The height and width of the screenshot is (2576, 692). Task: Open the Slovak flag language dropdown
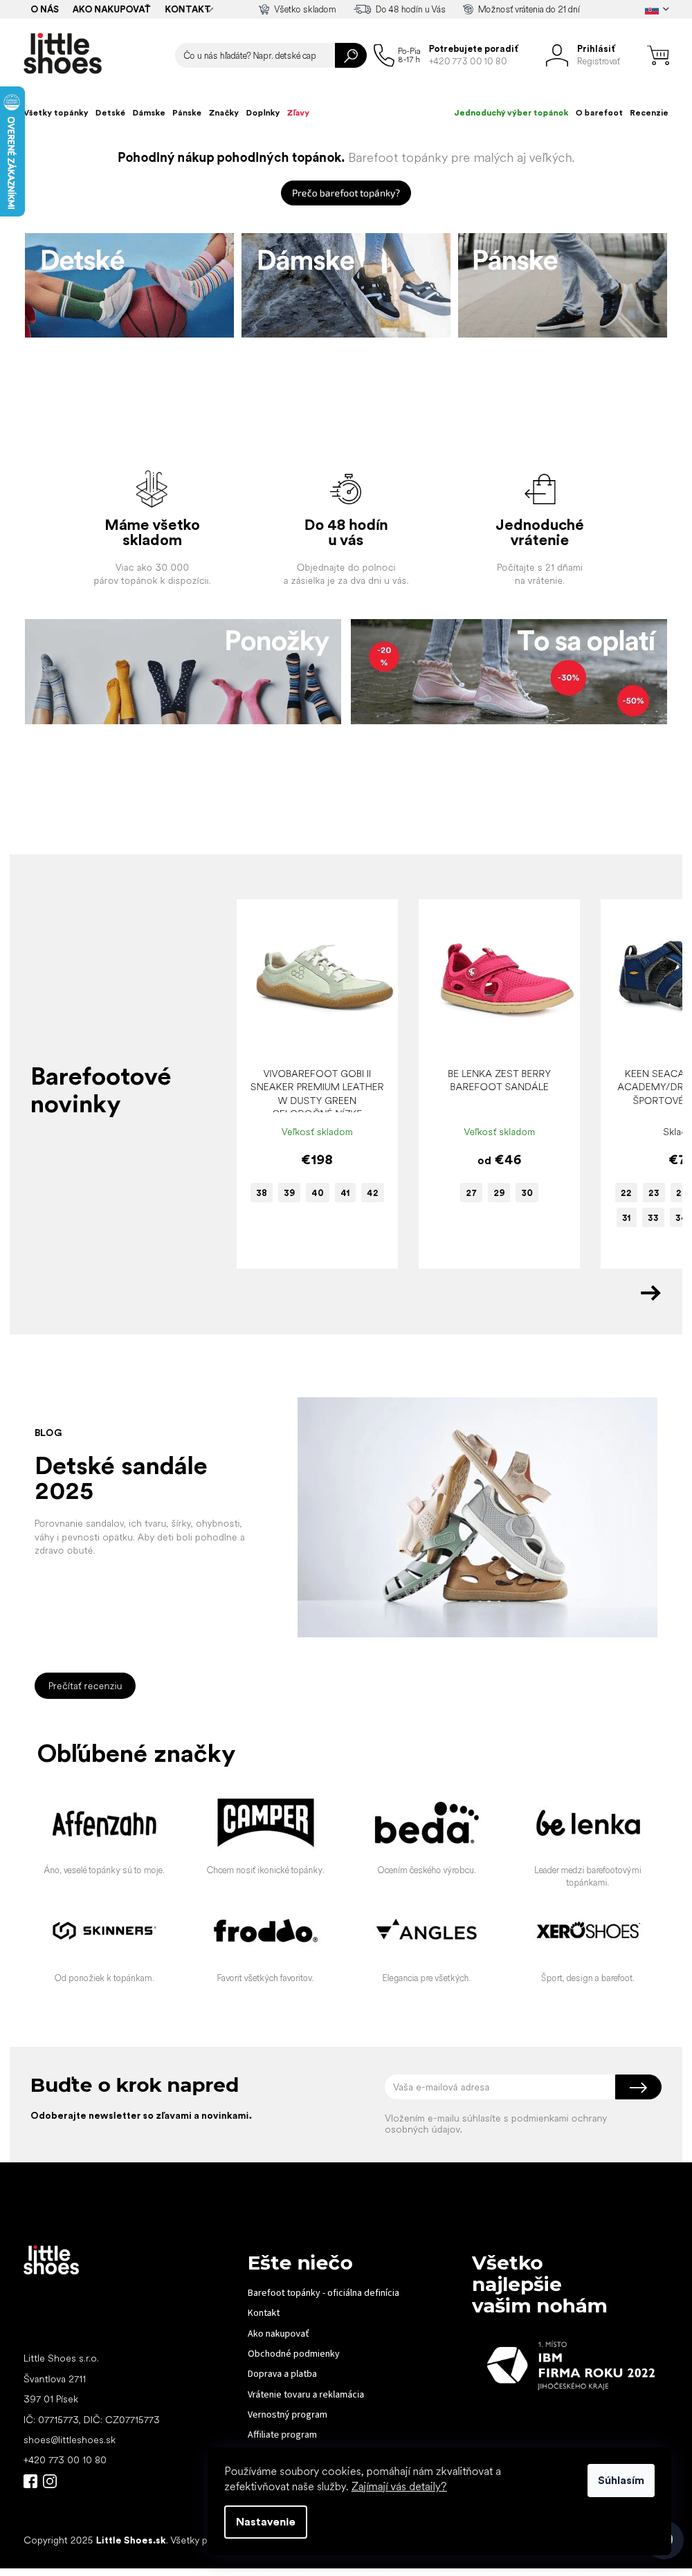pyautogui.click(x=657, y=9)
